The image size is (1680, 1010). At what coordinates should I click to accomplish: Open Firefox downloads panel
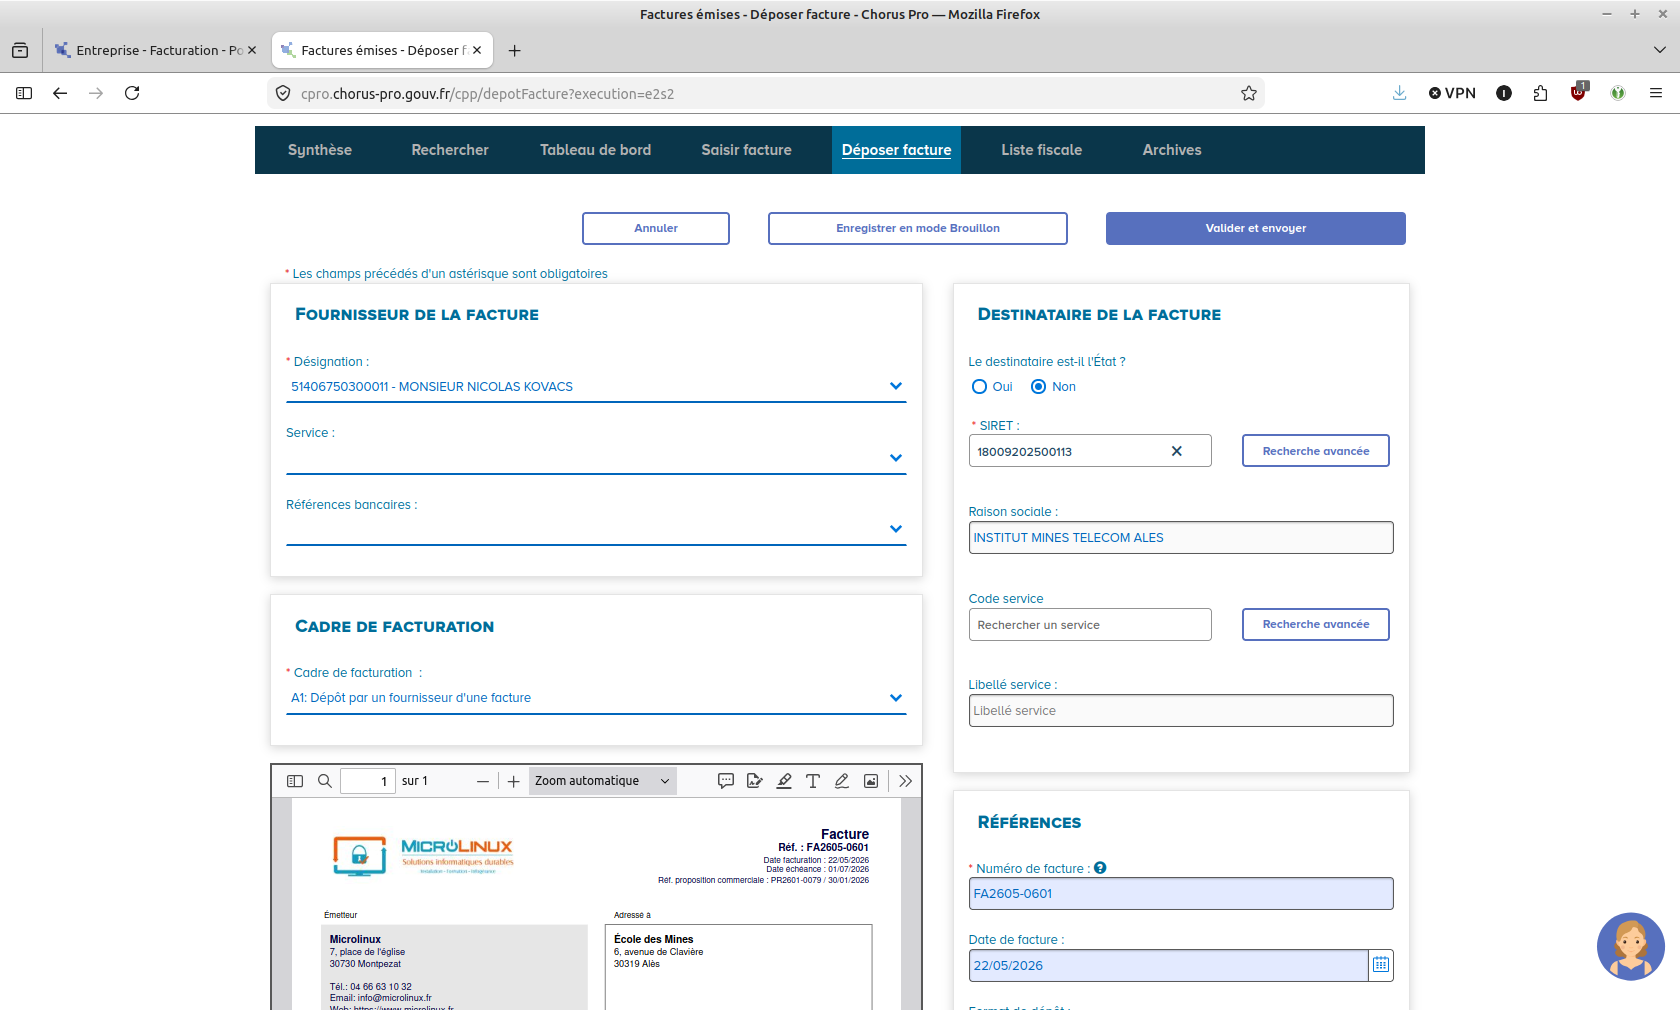[1400, 93]
